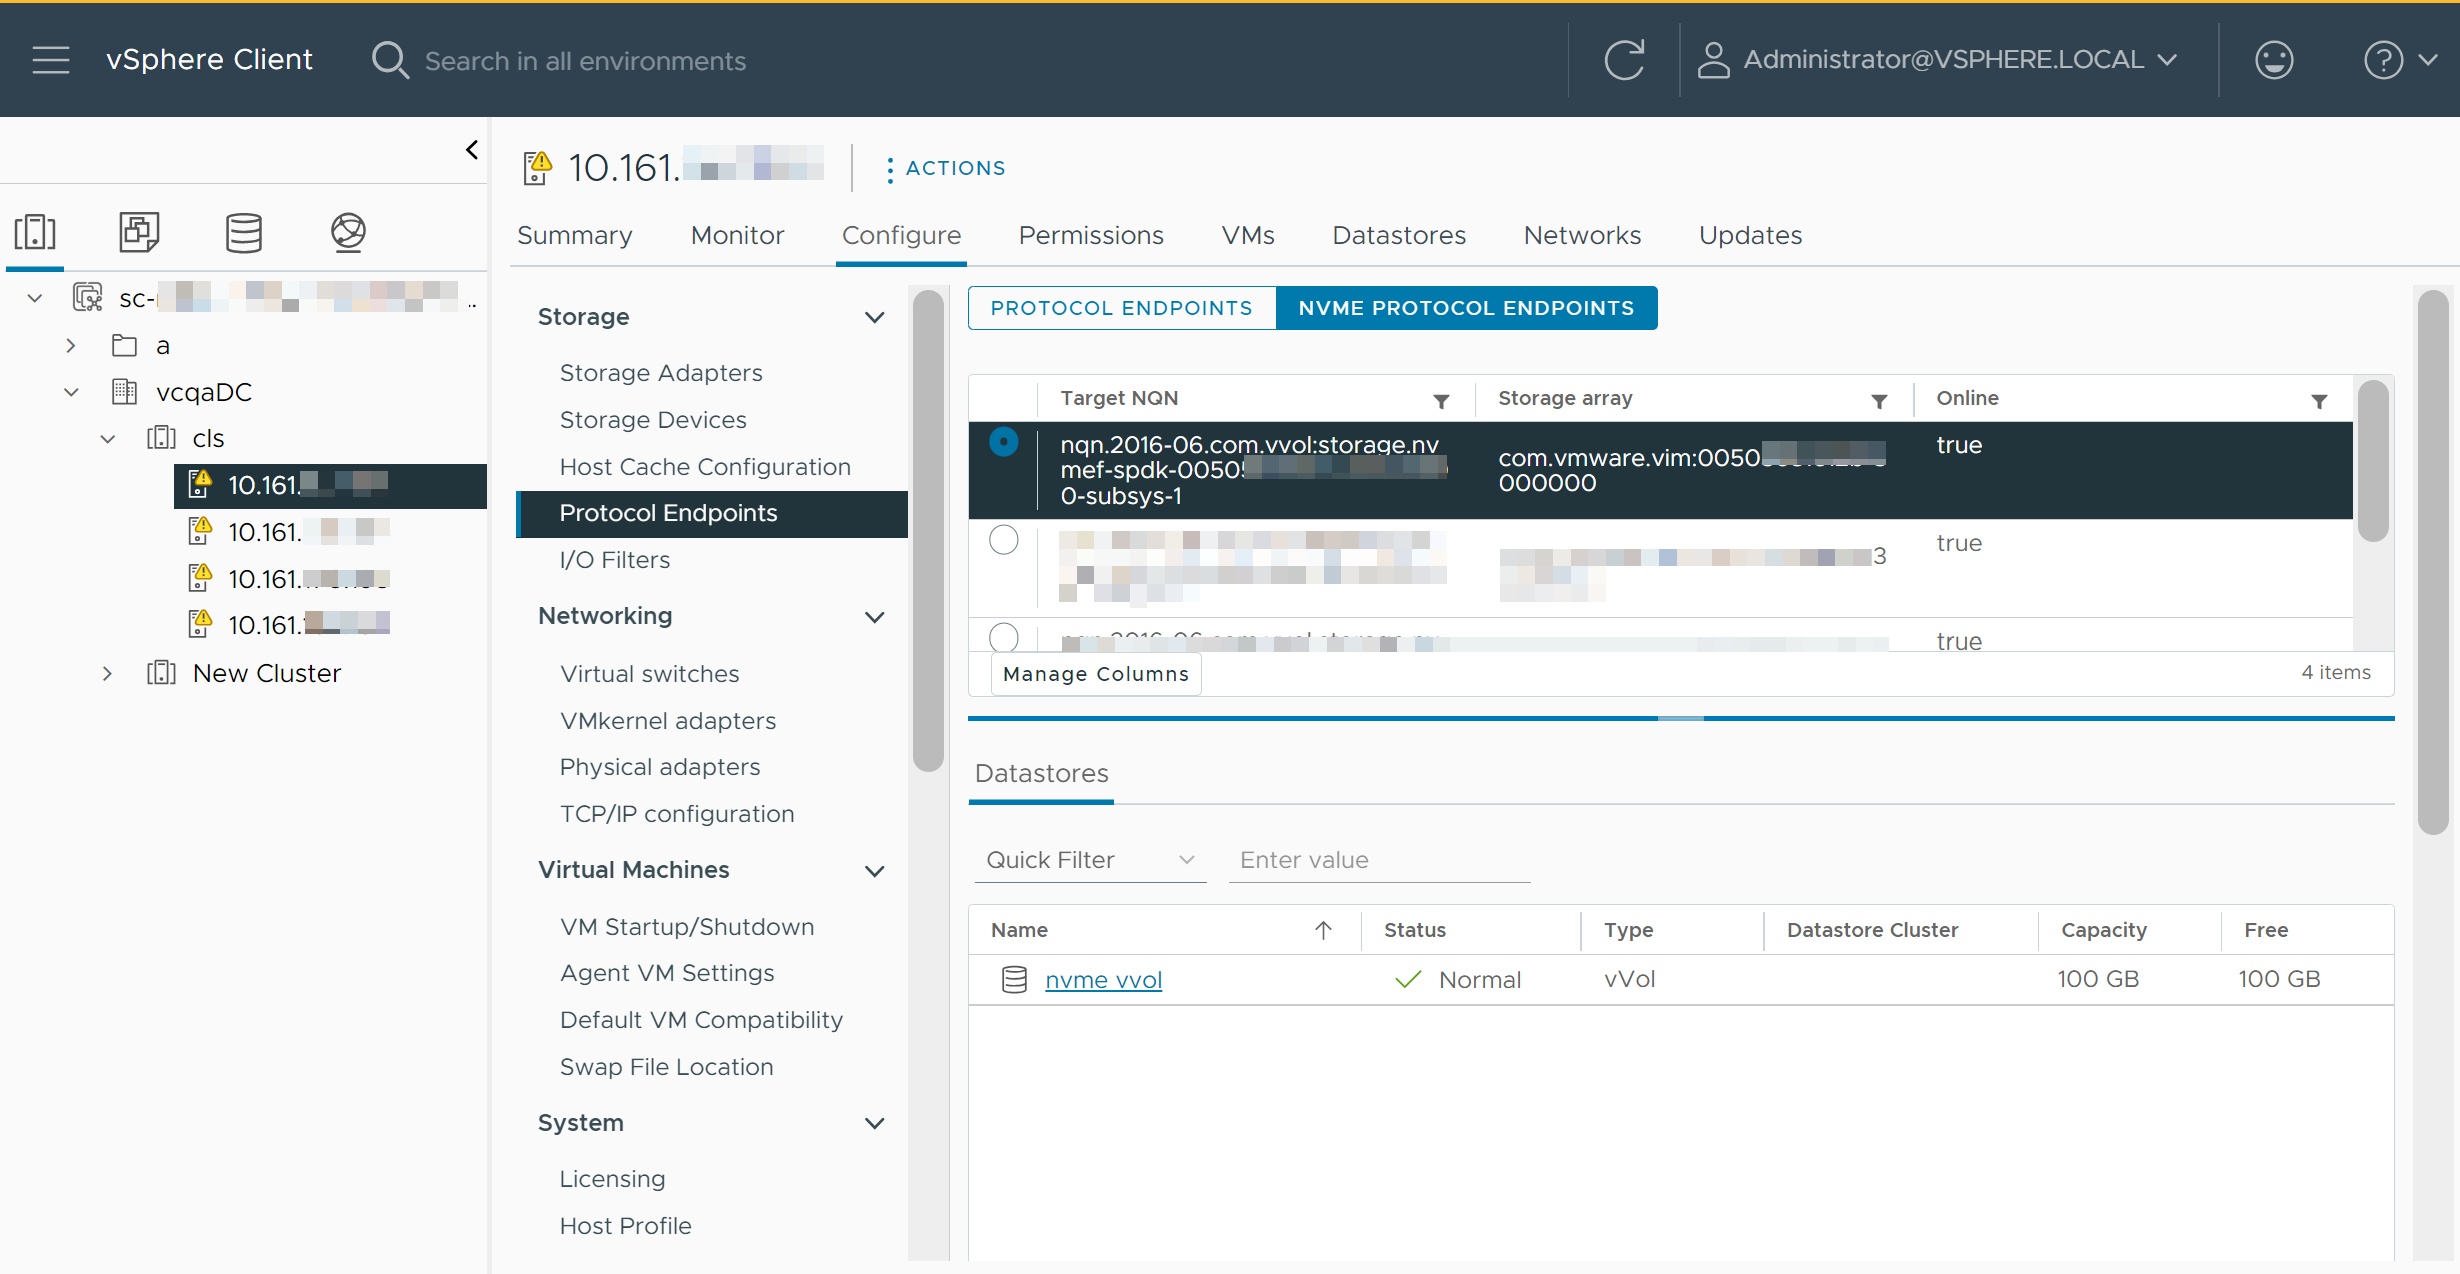Collapse the navigator with the left chevron
The height and width of the screenshot is (1274, 2460).
click(472, 150)
